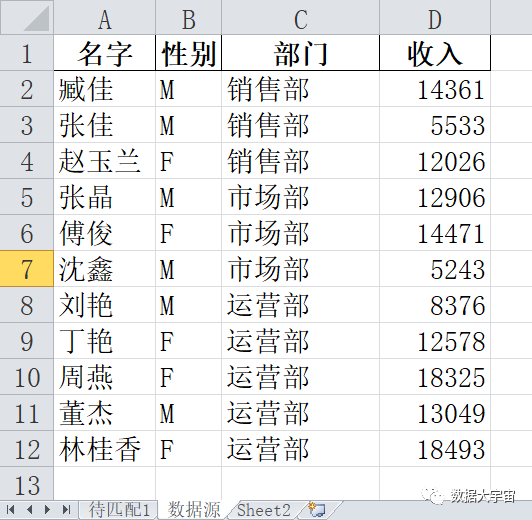Viewport: 532px width, 520px height.
Task: Select row 2 header
Action: [x=27, y=89]
